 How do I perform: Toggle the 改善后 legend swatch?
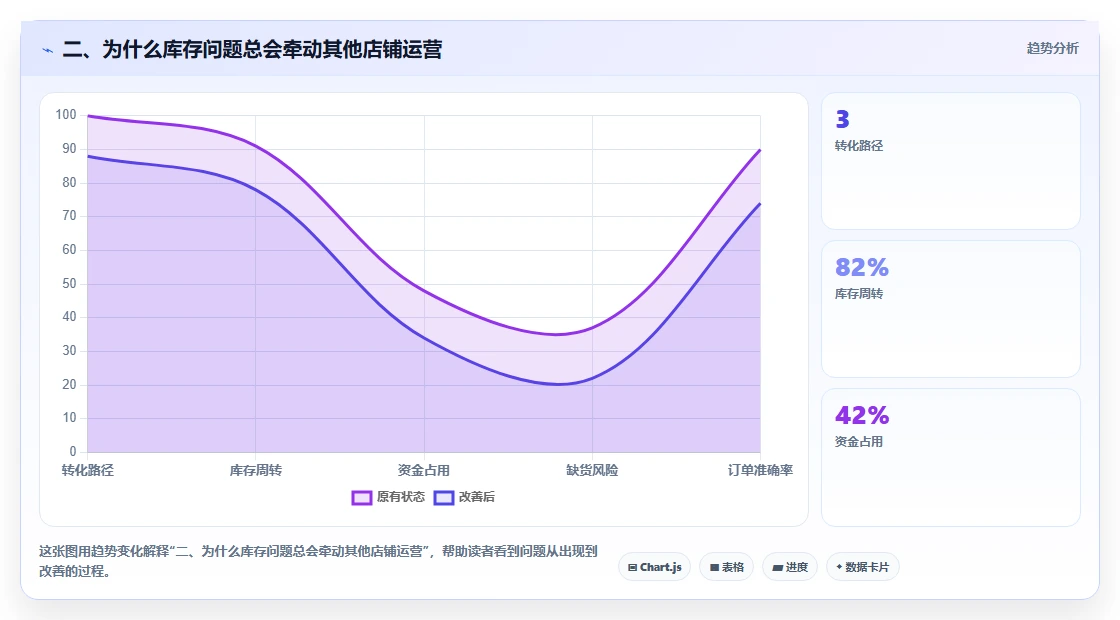pos(444,497)
